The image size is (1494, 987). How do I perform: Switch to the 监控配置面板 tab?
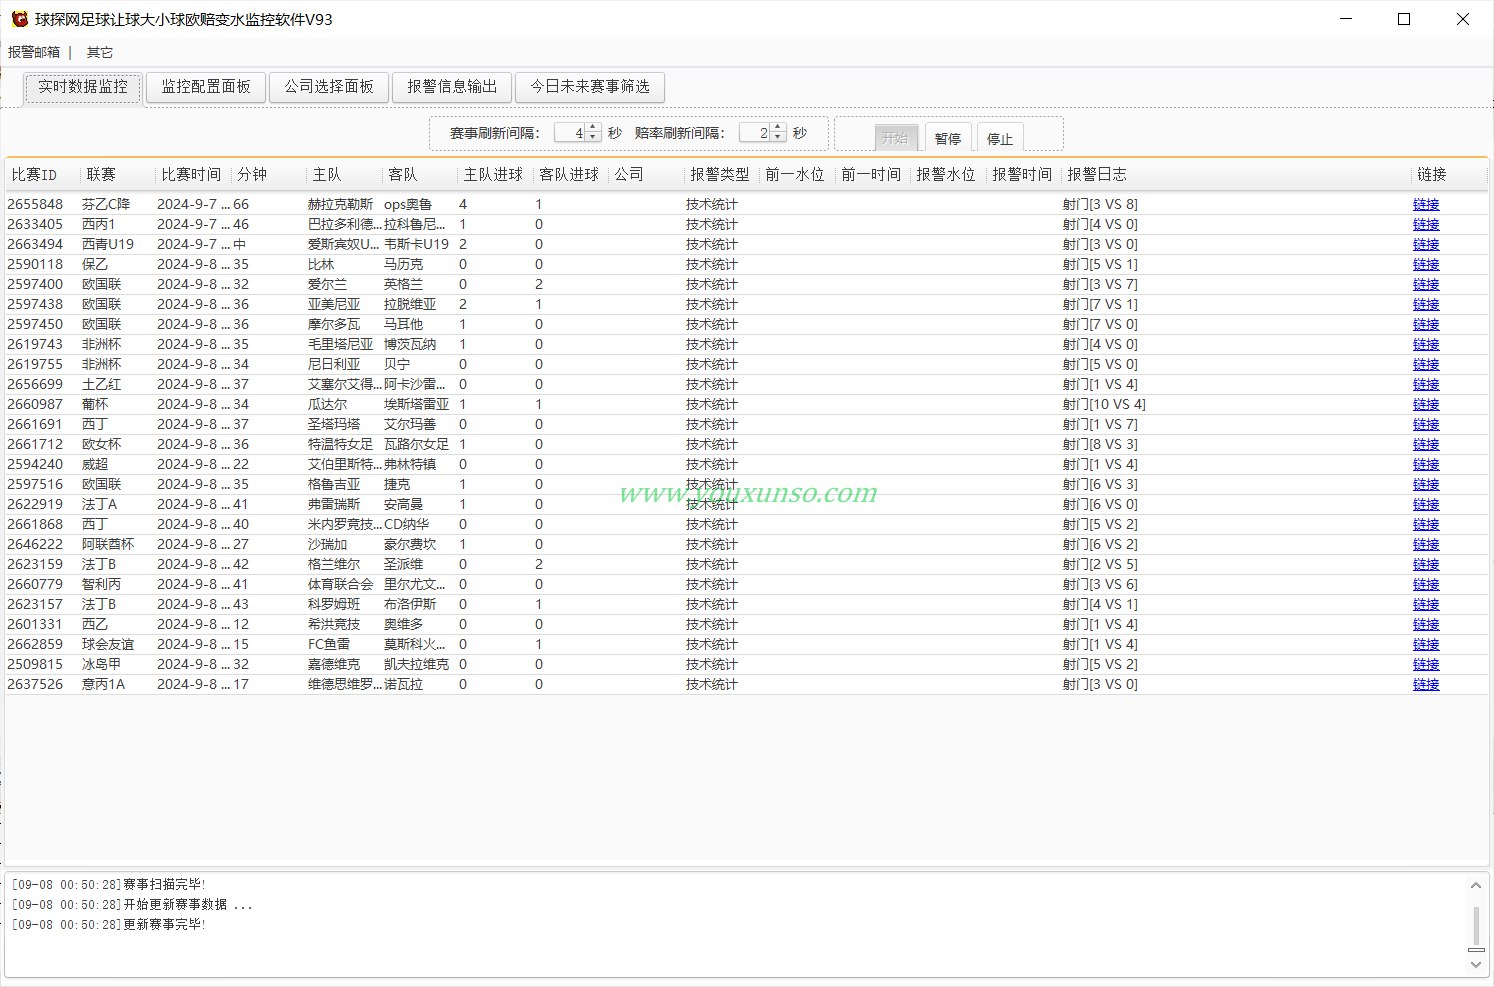pyautogui.click(x=206, y=87)
